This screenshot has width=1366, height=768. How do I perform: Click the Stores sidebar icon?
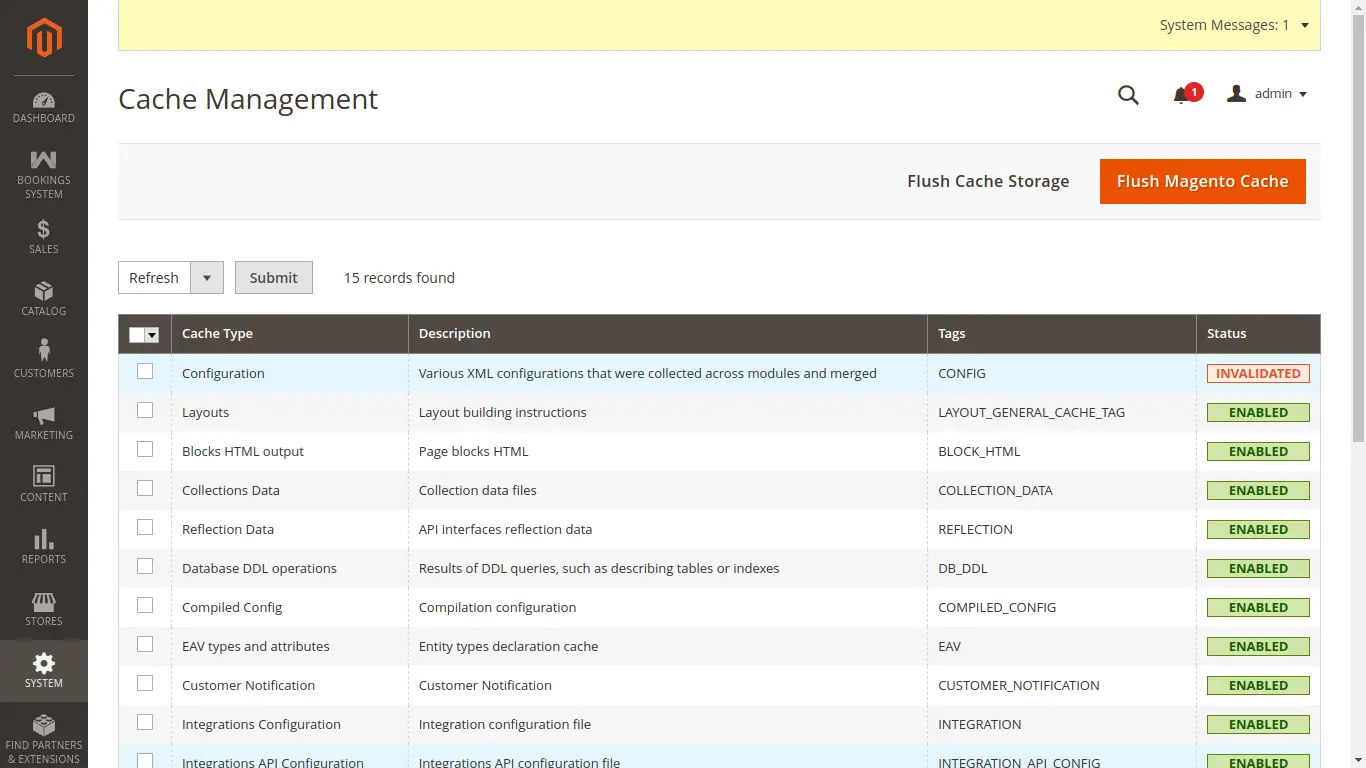click(x=43, y=608)
